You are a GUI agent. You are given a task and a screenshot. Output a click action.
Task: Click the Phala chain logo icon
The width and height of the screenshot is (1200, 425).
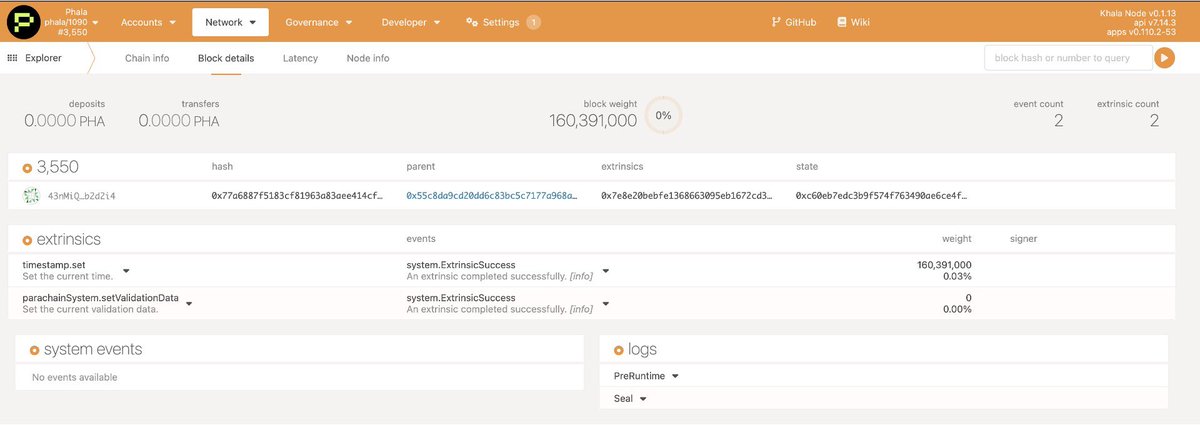(22, 21)
